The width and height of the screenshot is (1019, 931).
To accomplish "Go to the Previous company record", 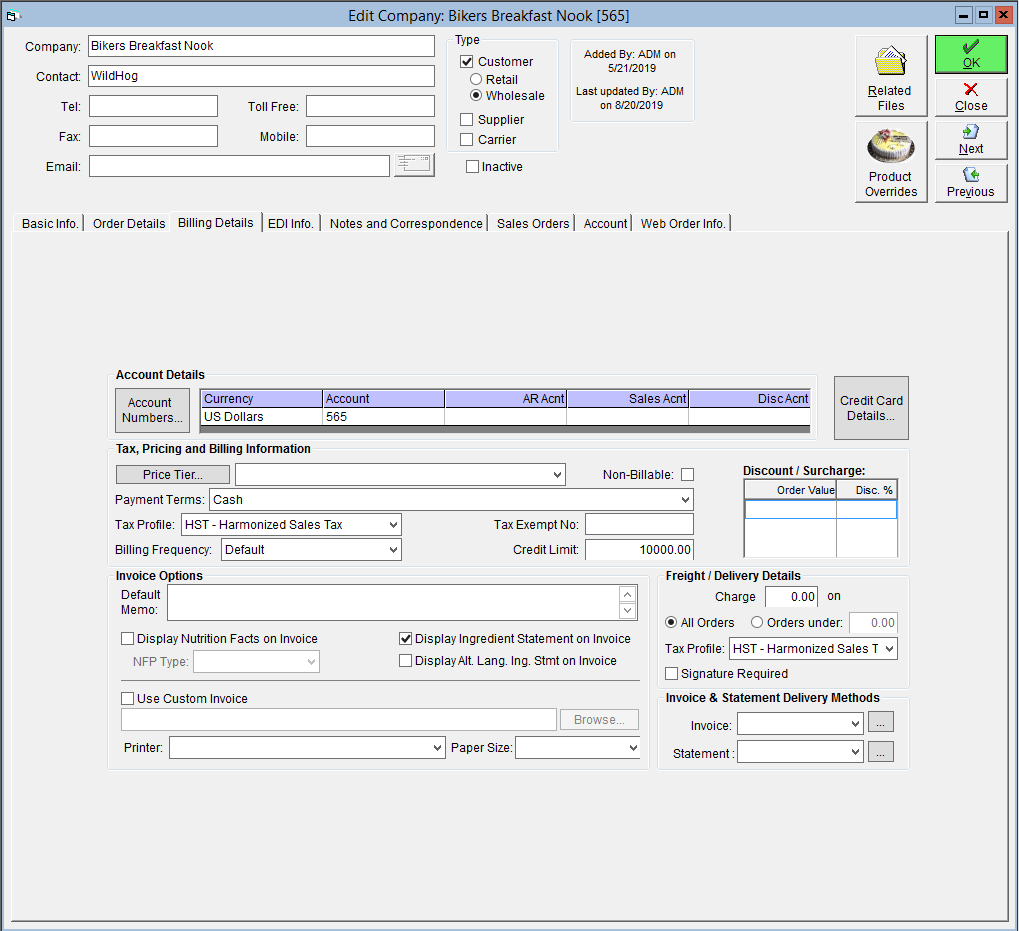I will (x=971, y=183).
